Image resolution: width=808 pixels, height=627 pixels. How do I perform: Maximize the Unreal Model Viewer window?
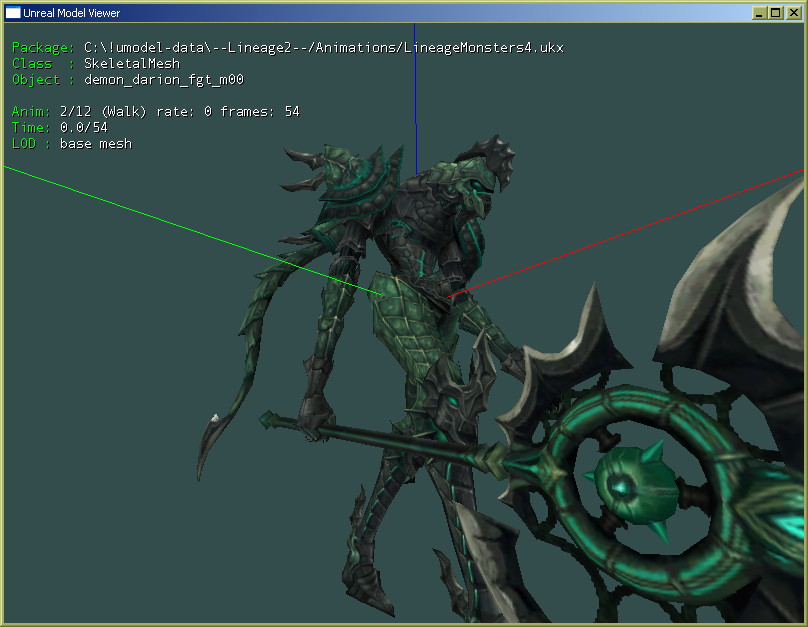click(x=776, y=13)
